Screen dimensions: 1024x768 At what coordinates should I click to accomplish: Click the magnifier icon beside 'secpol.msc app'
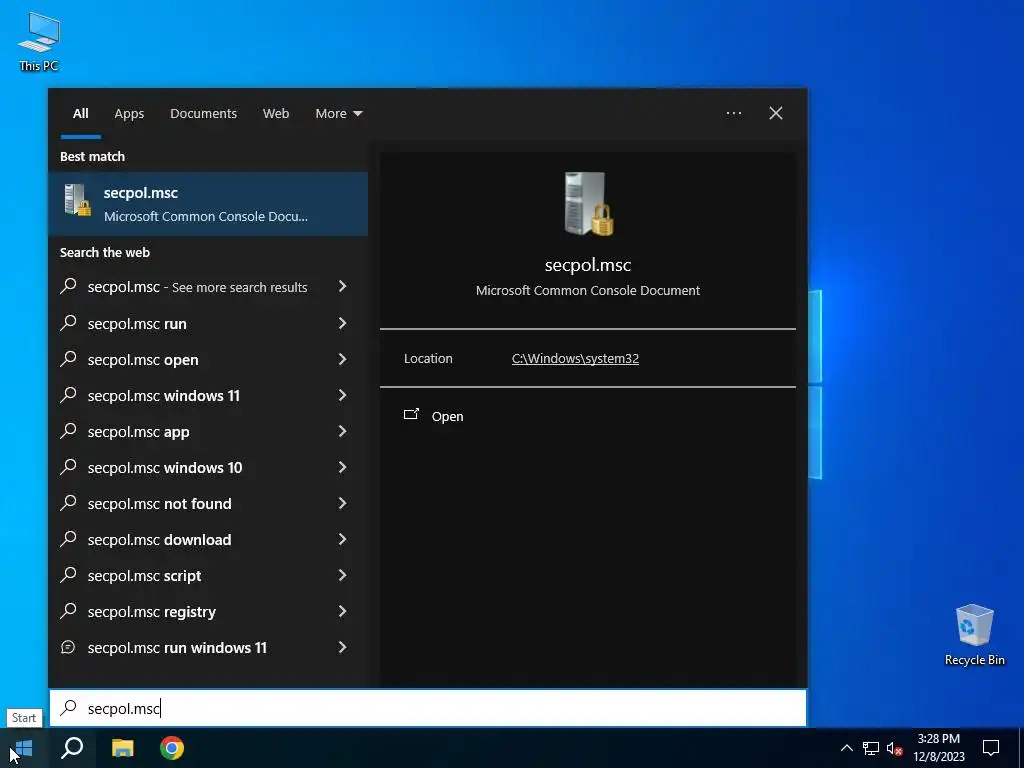(x=68, y=430)
